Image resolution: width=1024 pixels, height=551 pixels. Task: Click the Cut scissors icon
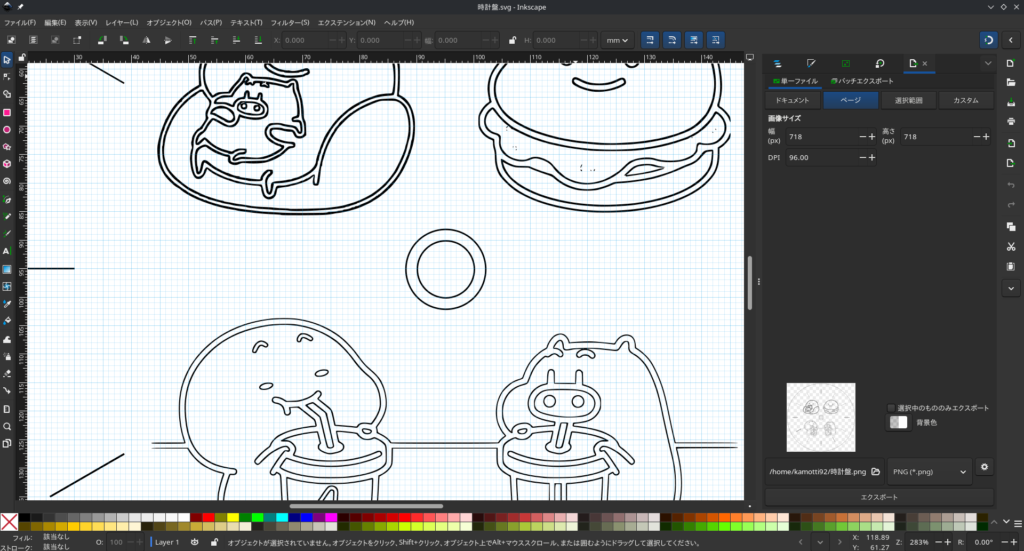(x=1011, y=246)
